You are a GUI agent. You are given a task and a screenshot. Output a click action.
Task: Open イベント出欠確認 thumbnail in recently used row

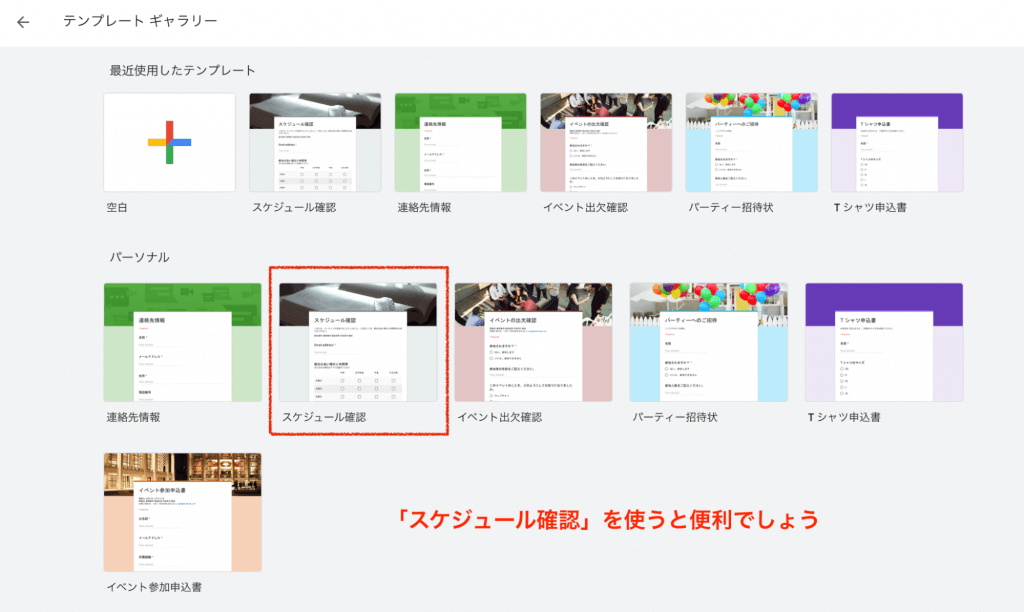coord(606,142)
